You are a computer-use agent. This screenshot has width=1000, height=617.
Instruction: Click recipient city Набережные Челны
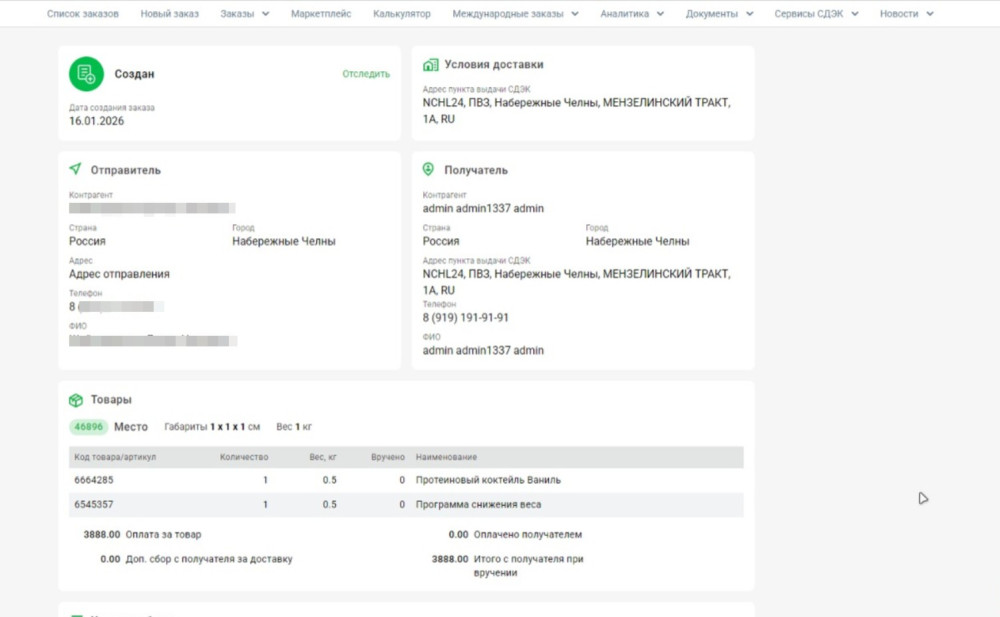click(x=638, y=241)
